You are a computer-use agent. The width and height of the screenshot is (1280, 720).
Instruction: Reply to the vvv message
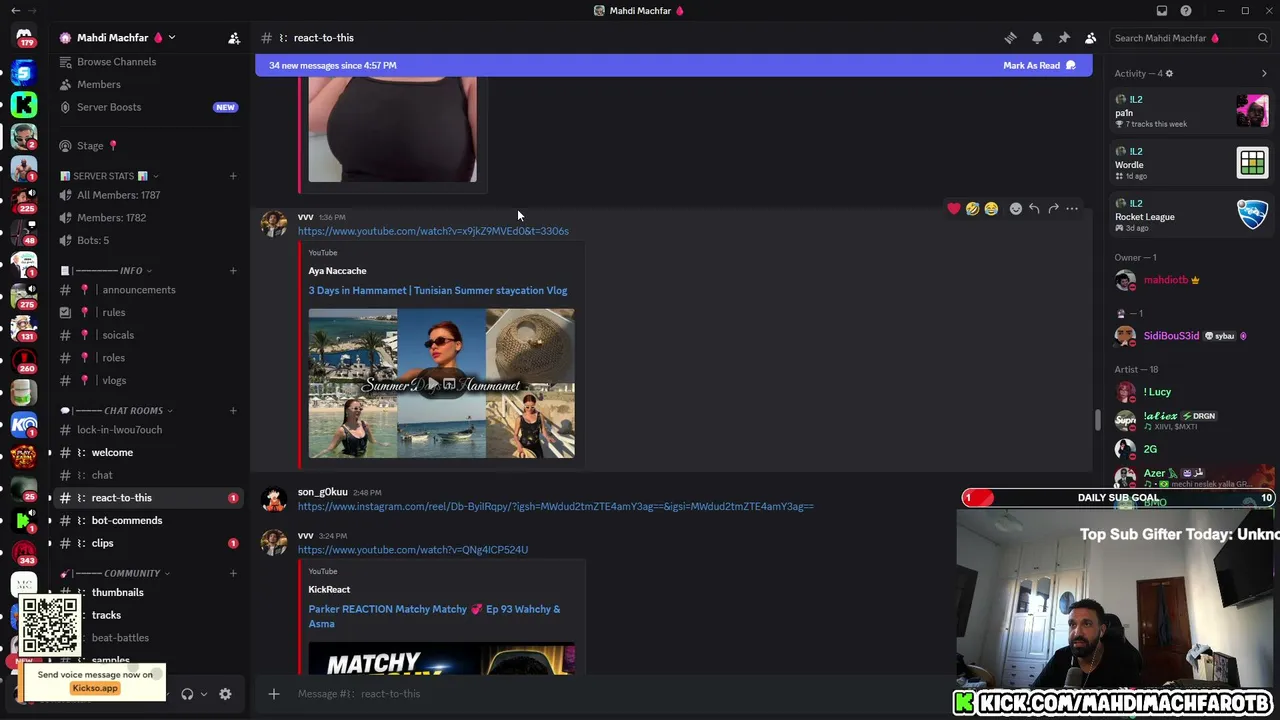point(1034,208)
